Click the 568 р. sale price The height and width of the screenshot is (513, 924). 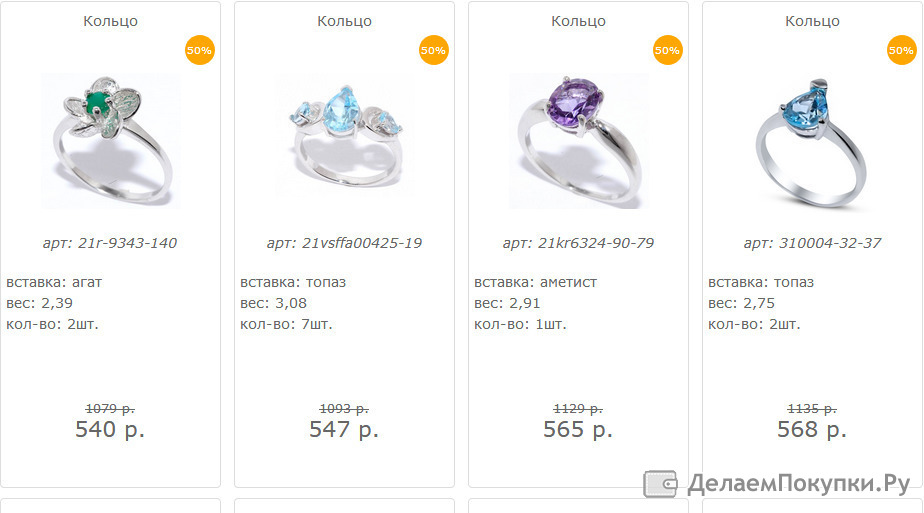[812, 429]
